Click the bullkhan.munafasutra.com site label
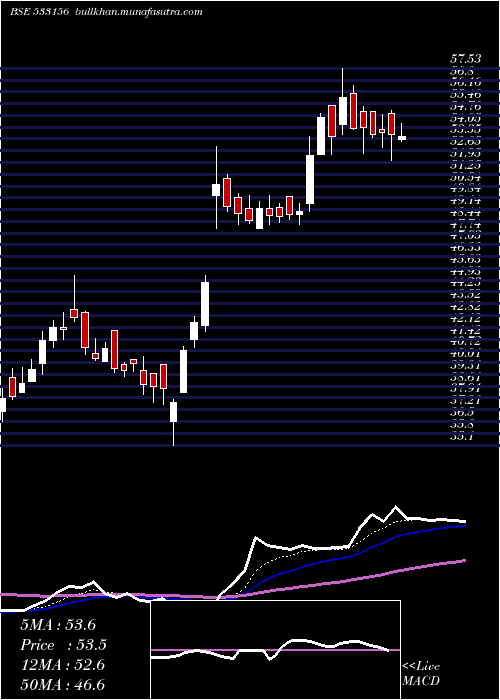The width and height of the screenshot is (500, 700). [x=138, y=12]
